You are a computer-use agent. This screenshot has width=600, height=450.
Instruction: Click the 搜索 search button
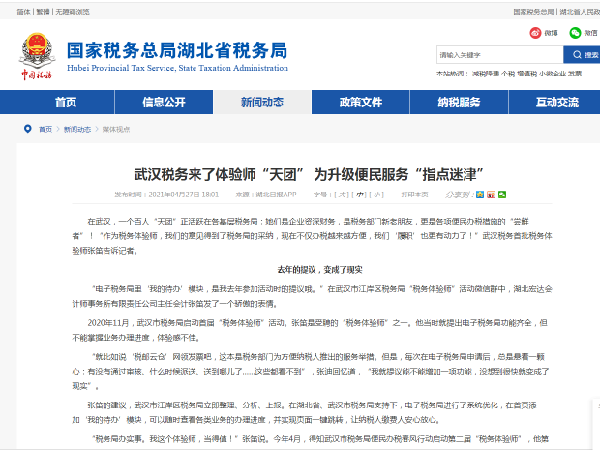click(580, 54)
